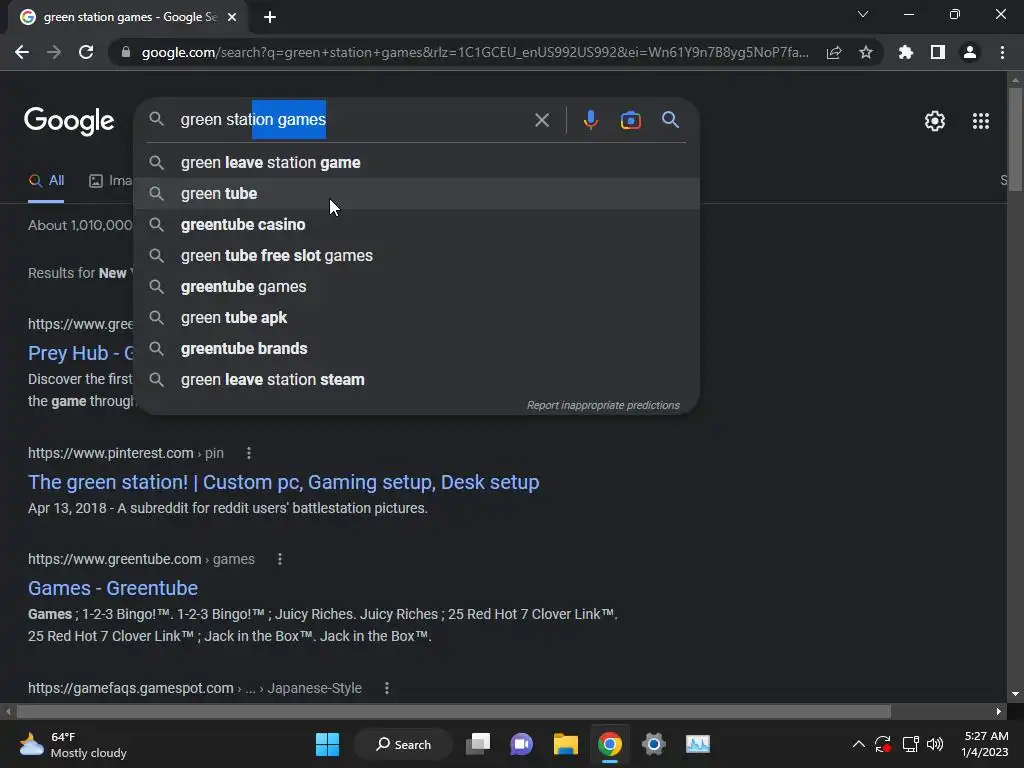Open a new browser tab

(x=270, y=17)
